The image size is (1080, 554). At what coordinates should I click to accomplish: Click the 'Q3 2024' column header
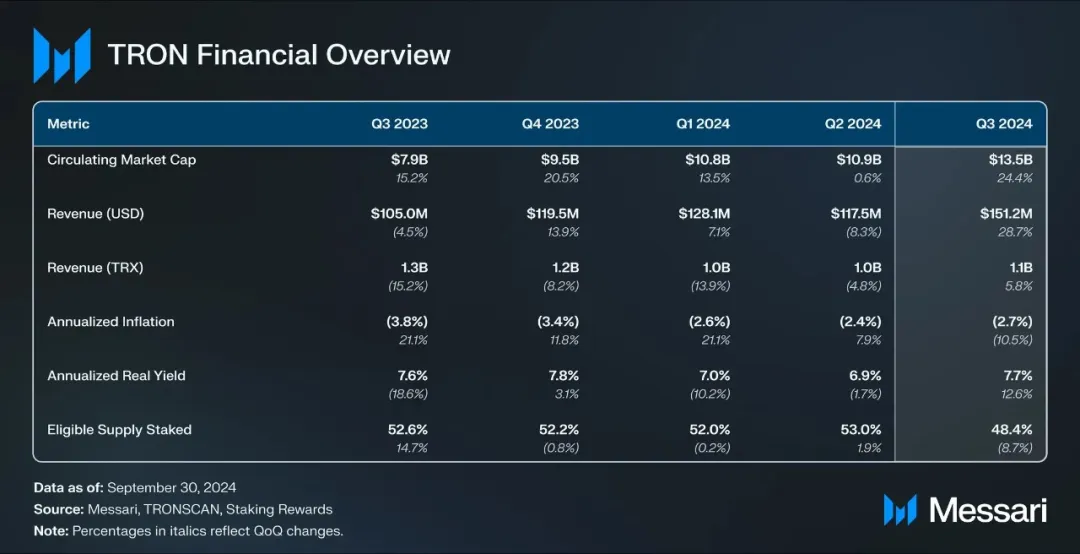1004,124
